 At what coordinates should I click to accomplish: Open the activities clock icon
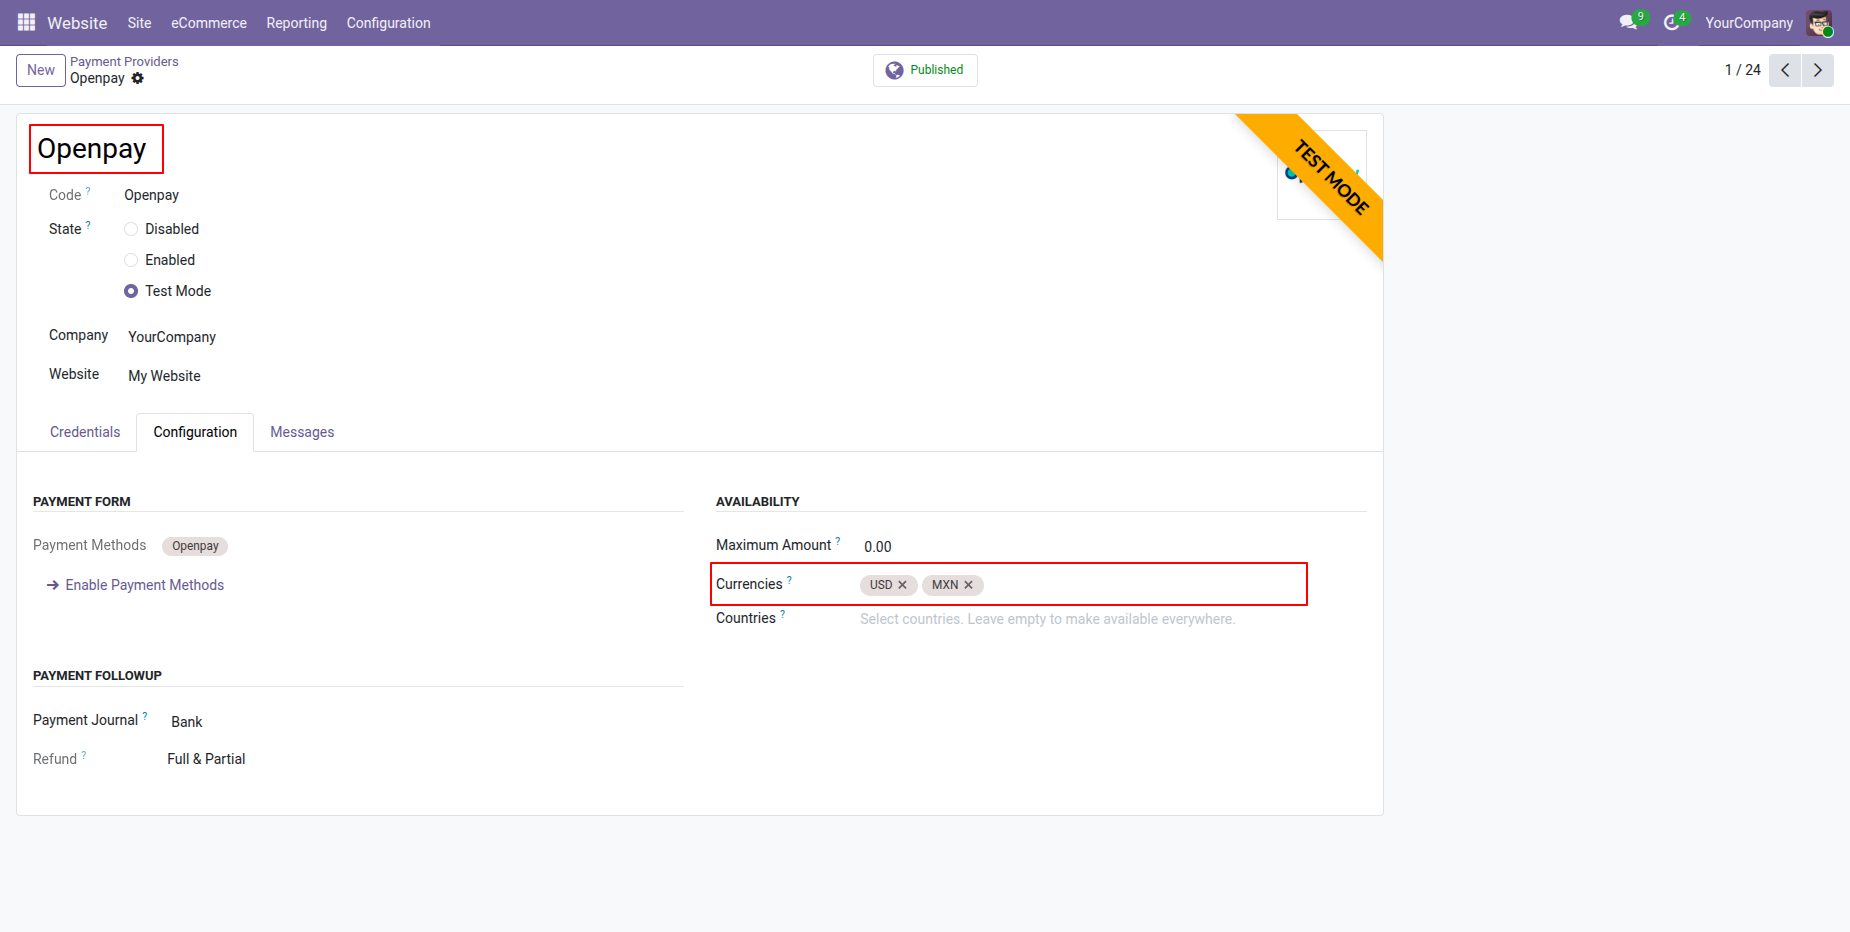click(1671, 22)
